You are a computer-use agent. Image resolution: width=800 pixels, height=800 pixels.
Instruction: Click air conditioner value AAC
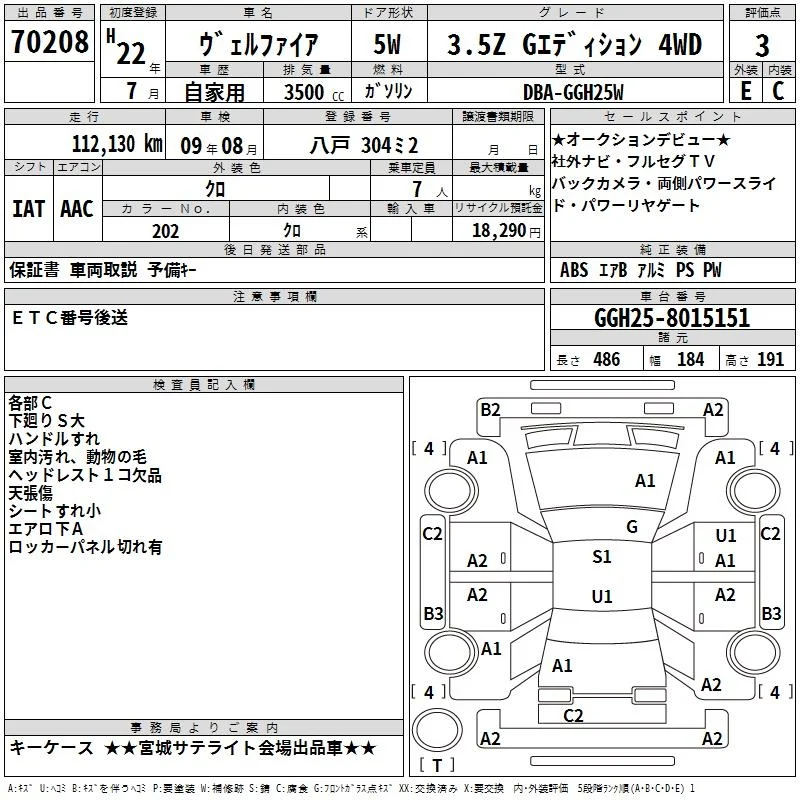[x=77, y=209]
